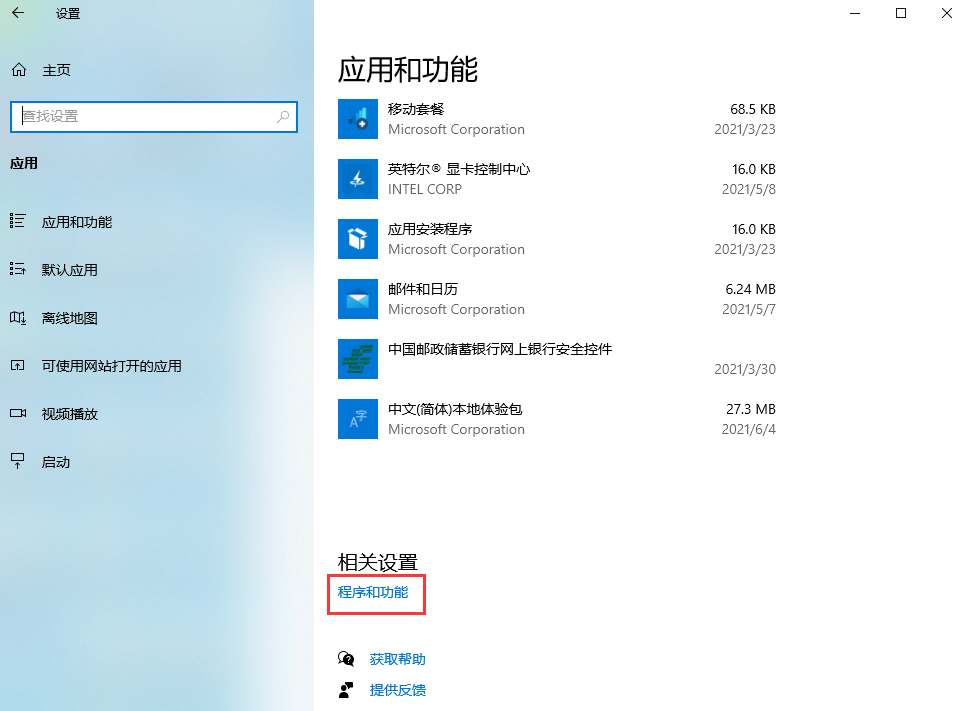Click the 默认应用 sidebar icon
This screenshot has height=711, width=961.
18,269
